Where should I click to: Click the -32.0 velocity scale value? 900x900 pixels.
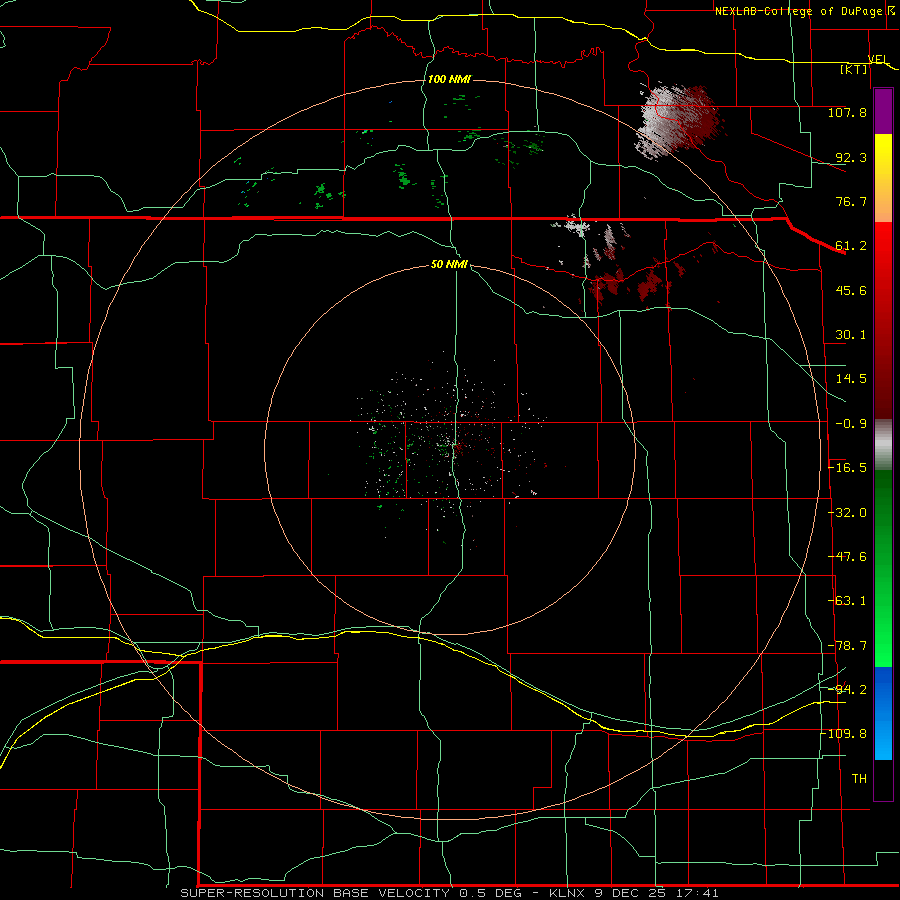click(x=848, y=513)
